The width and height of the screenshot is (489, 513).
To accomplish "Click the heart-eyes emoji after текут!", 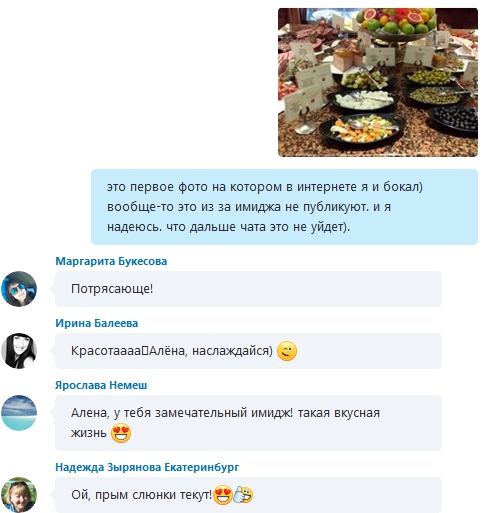I will click(223, 495).
